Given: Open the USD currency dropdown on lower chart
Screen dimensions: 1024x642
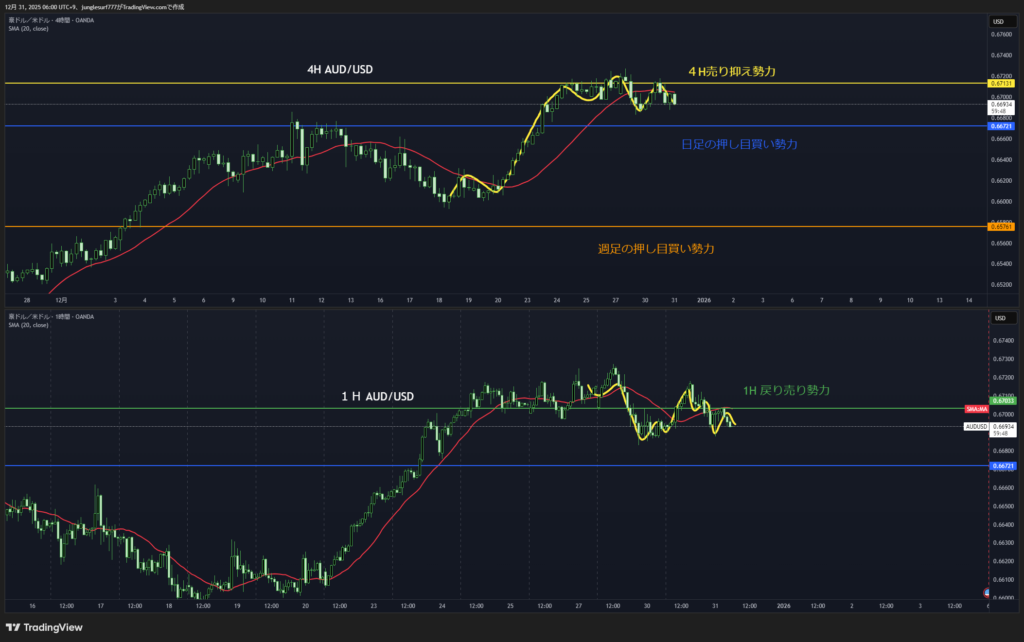Looking at the screenshot, I should [x=998, y=318].
